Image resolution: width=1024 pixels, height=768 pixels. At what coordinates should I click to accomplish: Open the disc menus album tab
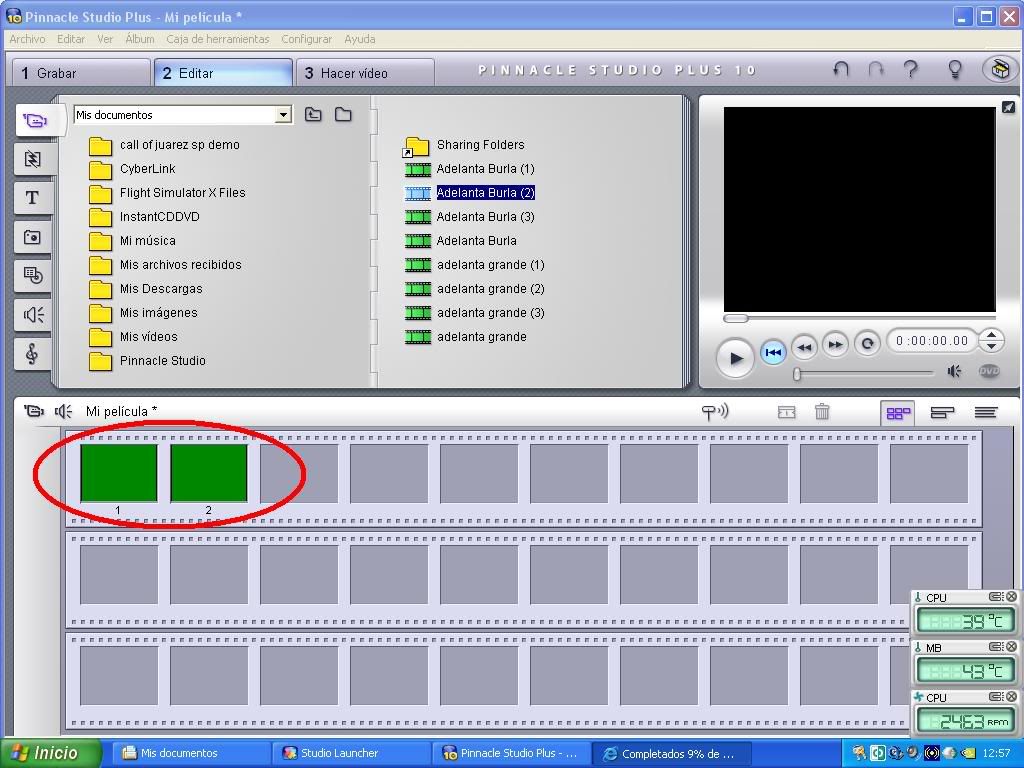tap(33, 276)
